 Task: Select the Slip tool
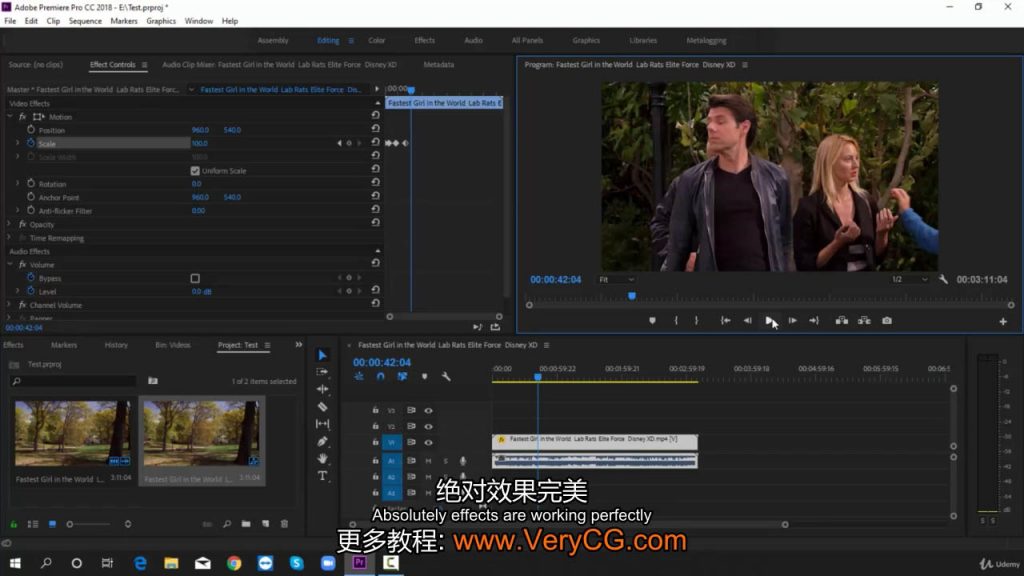click(323, 424)
